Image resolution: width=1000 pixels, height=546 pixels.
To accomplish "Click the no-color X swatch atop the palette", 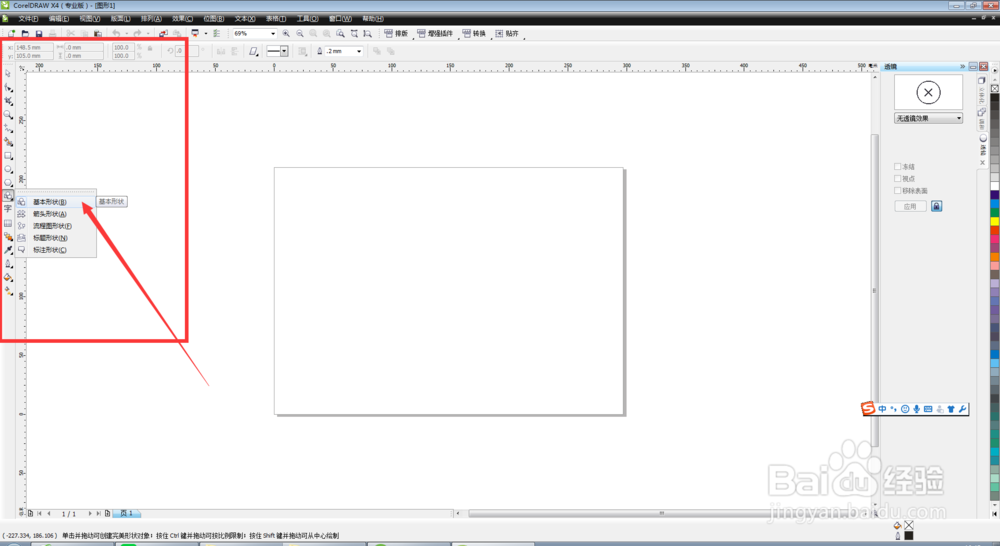I will [x=994, y=89].
